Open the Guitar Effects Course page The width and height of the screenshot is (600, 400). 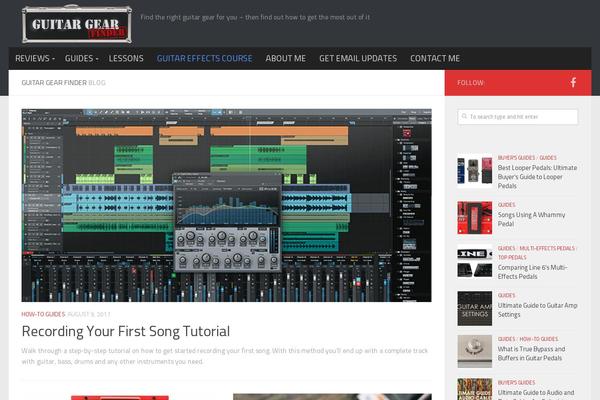[x=204, y=58]
